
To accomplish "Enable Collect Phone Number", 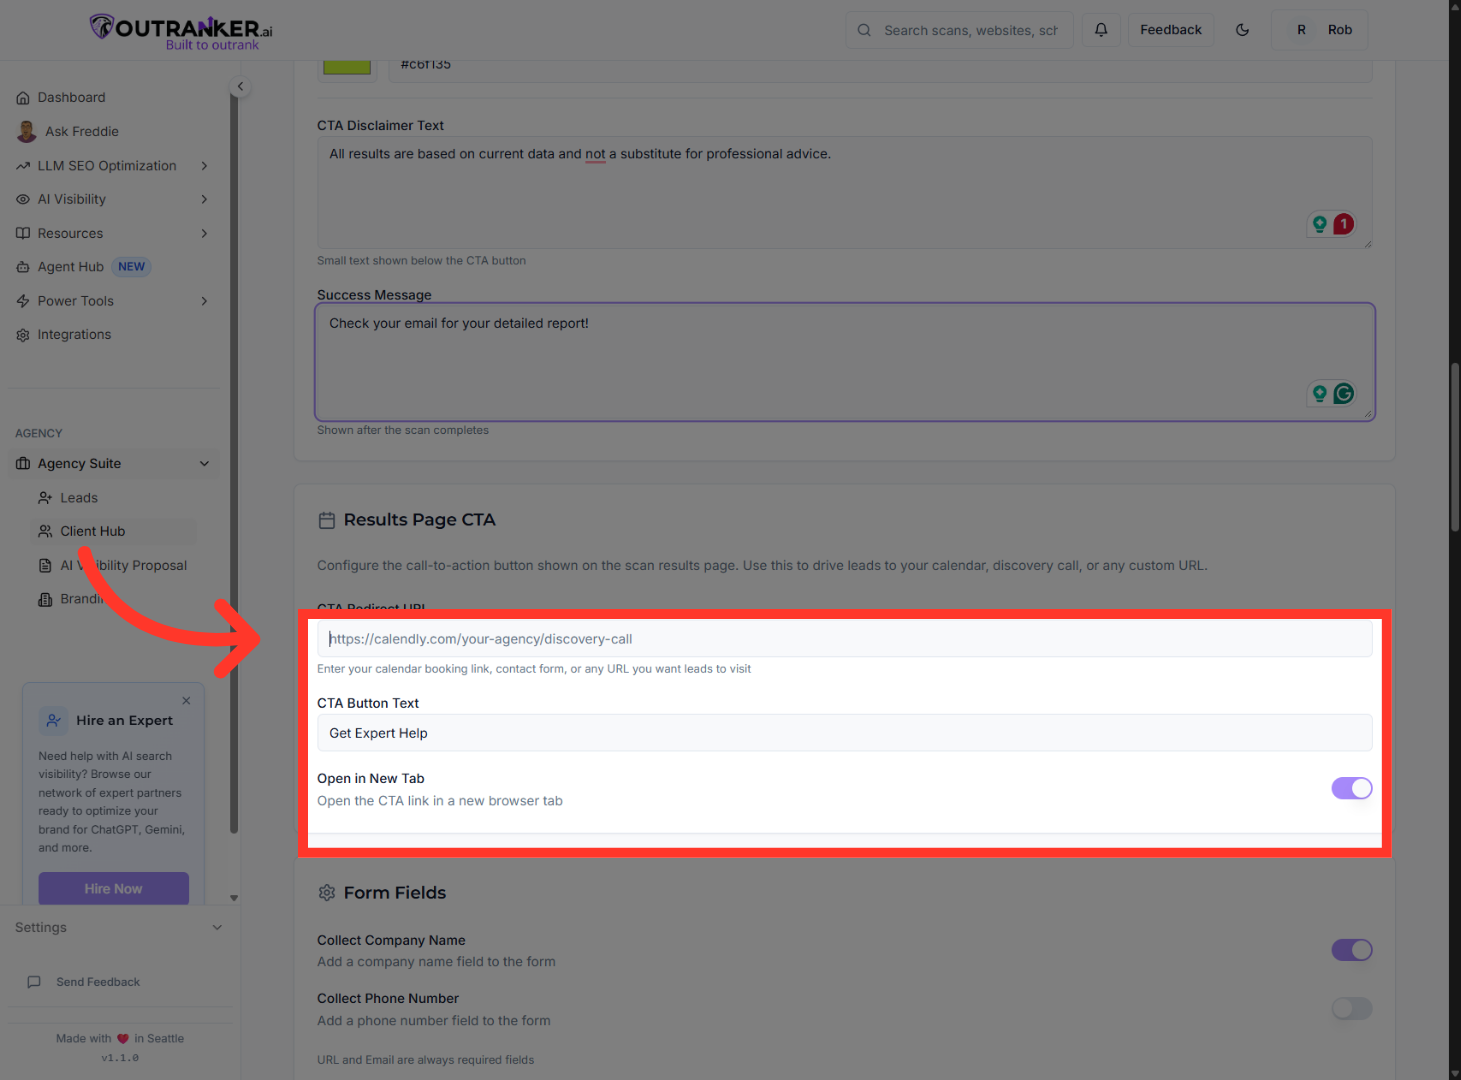I will coord(1351,1009).
